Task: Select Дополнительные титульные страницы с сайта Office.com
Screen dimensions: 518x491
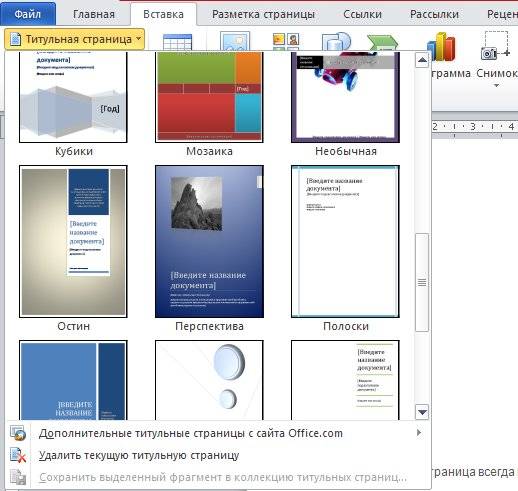Action: [x=191, y=433]
